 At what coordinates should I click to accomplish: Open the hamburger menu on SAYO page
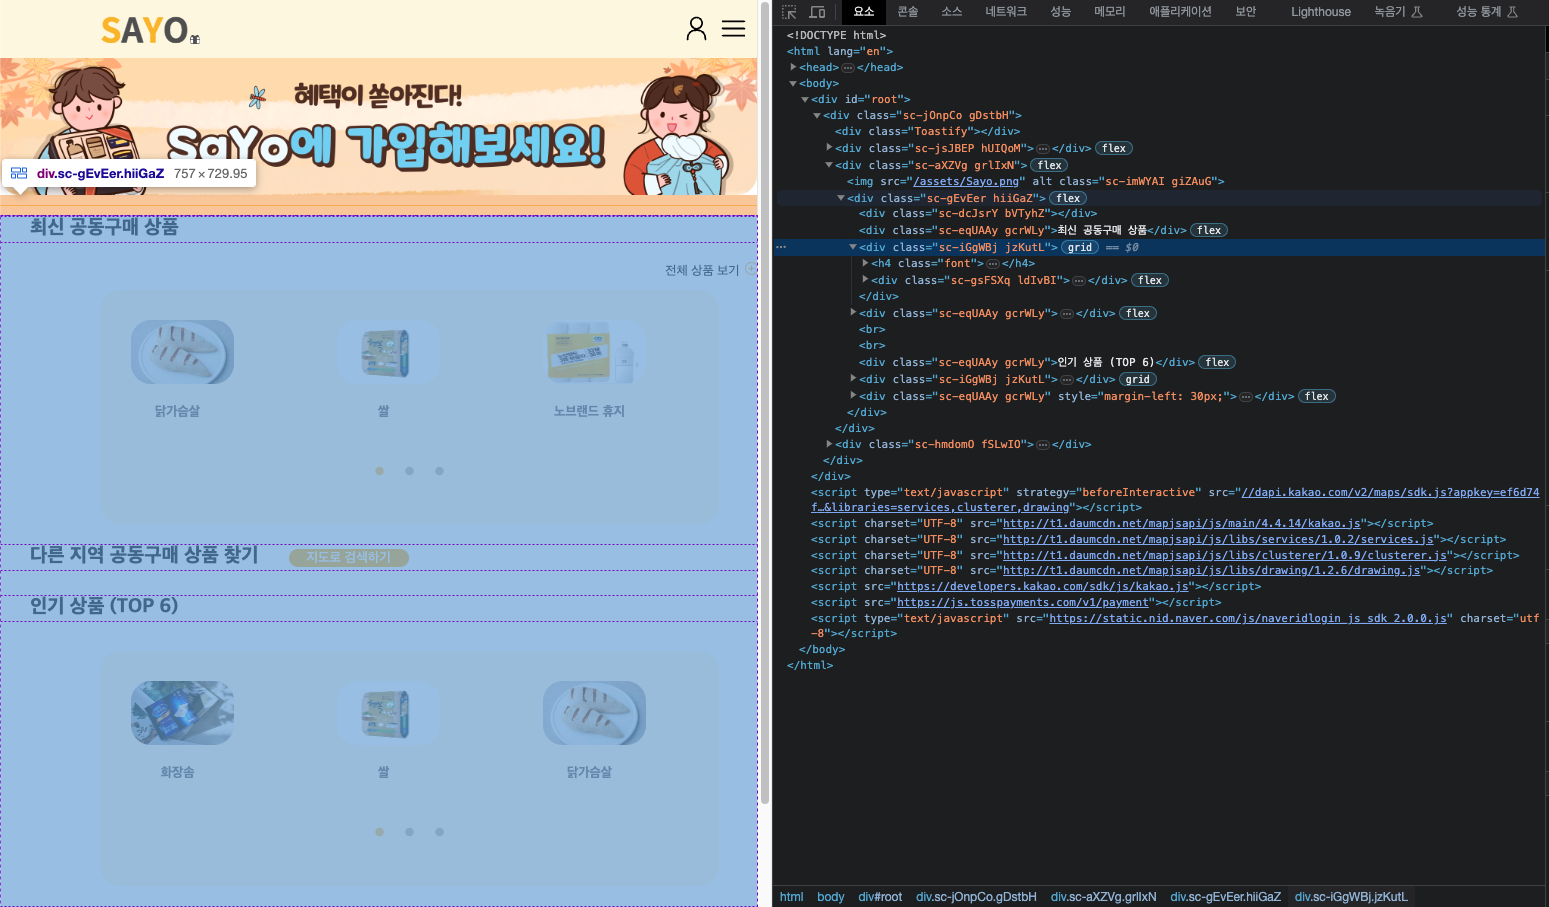[733, 29]
